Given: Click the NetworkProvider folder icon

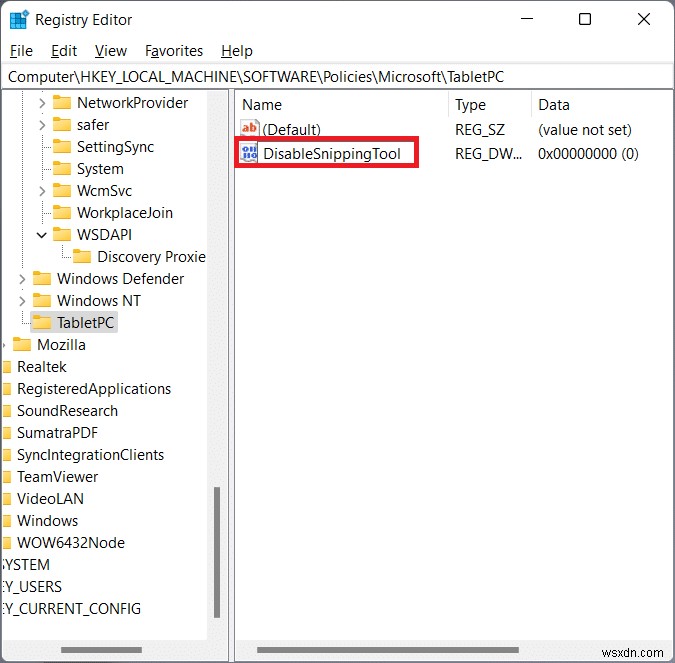Looking at the screenshot, I should (62, 103).
